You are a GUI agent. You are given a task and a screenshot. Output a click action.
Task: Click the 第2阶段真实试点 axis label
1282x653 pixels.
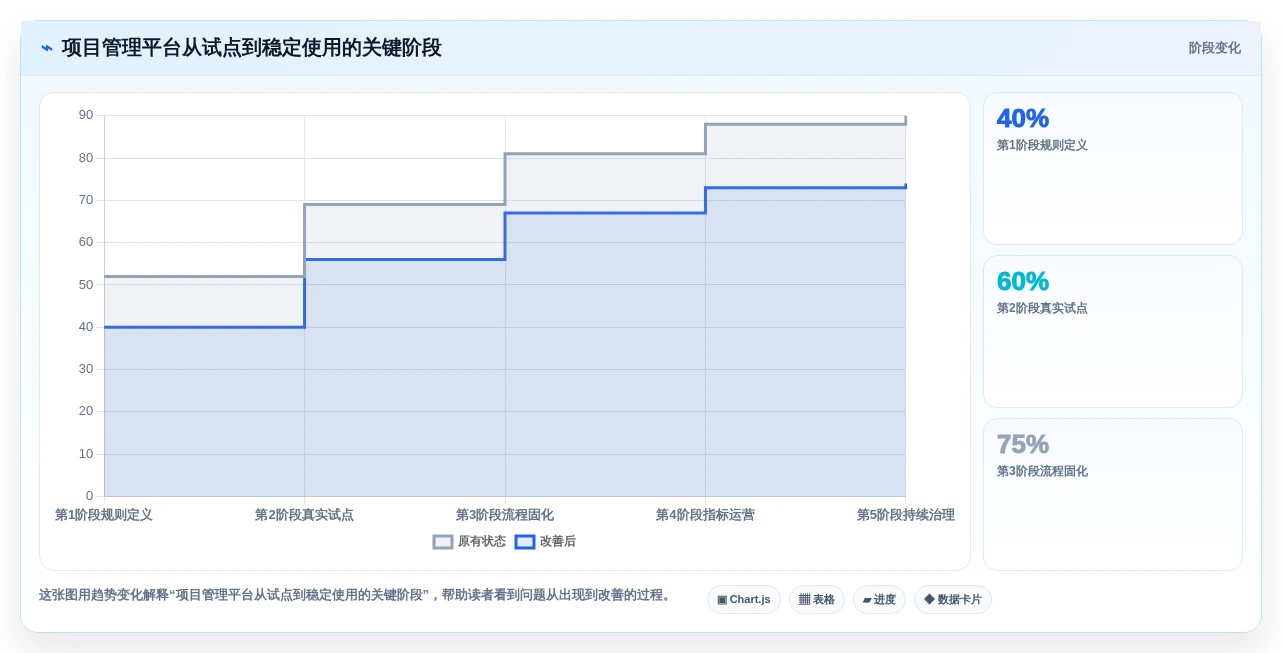(304, 515)
